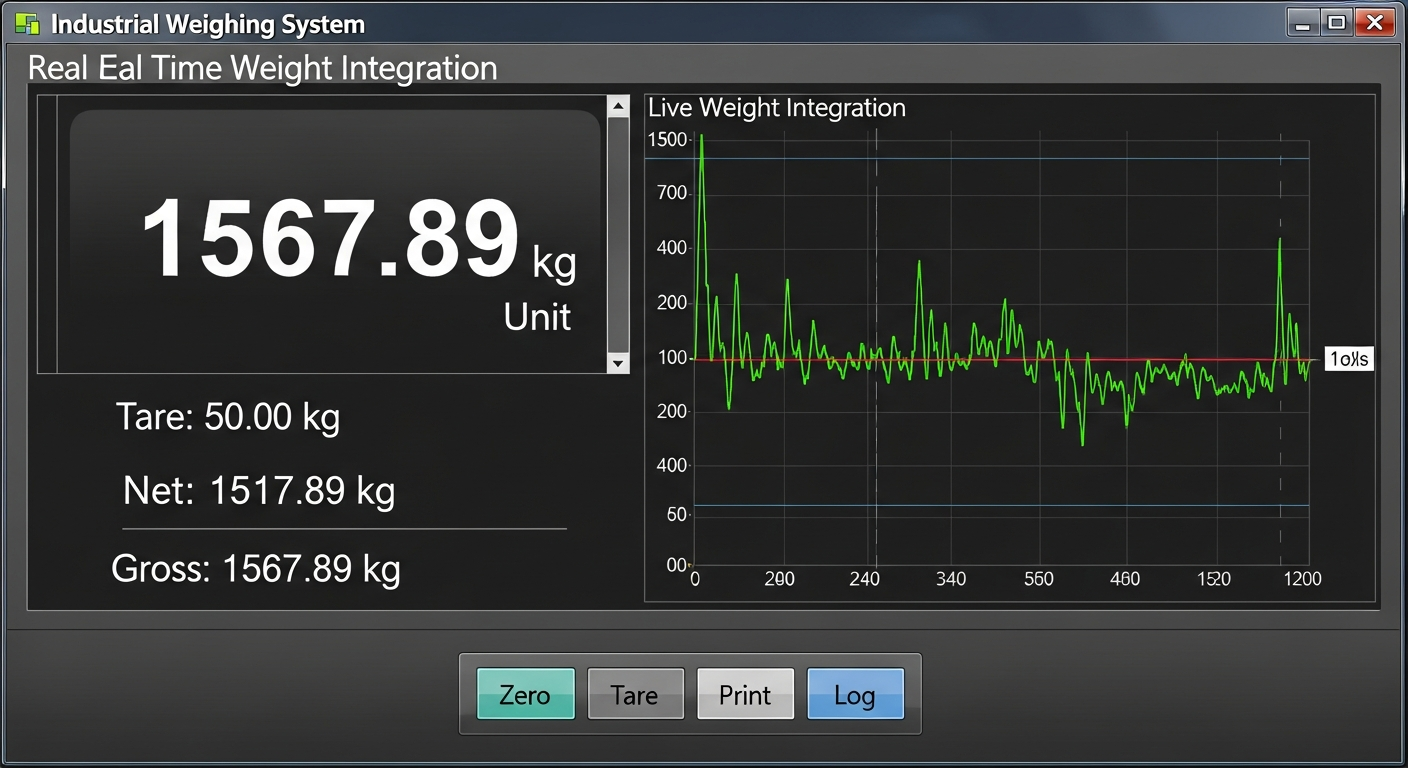Minimize the Industrial Weighing System window
1408x768 pixels.
(x=1302, y=23)
